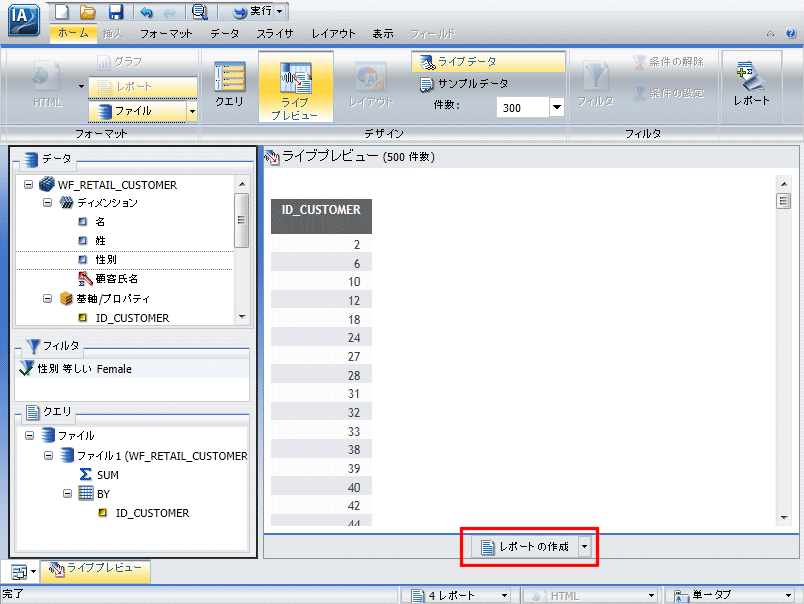Switch to the レイアウト design view

click(x=371, y=86)
